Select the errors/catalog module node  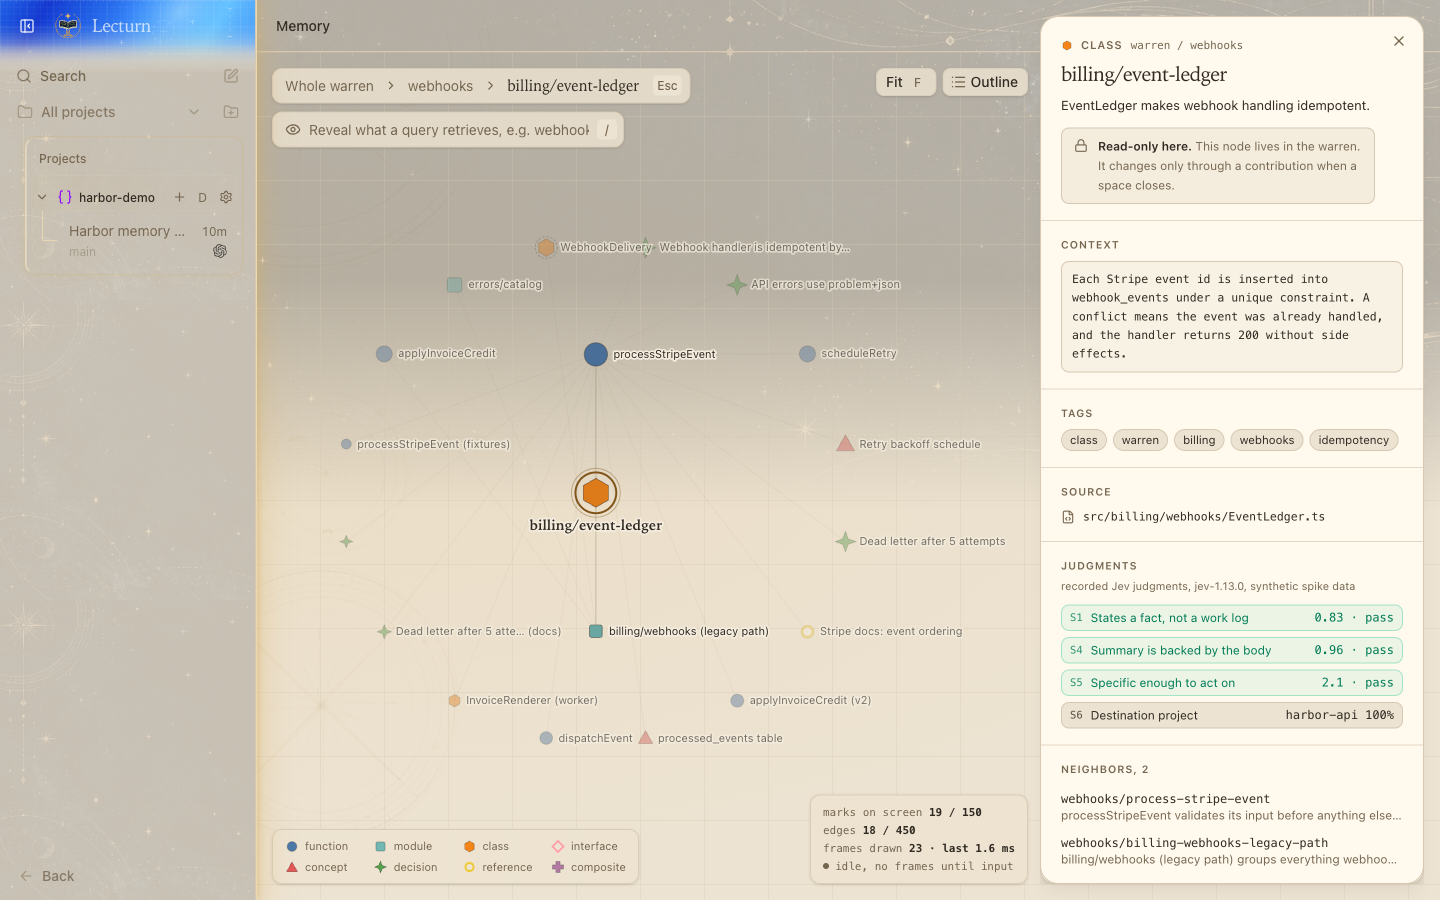pos(454,285)
